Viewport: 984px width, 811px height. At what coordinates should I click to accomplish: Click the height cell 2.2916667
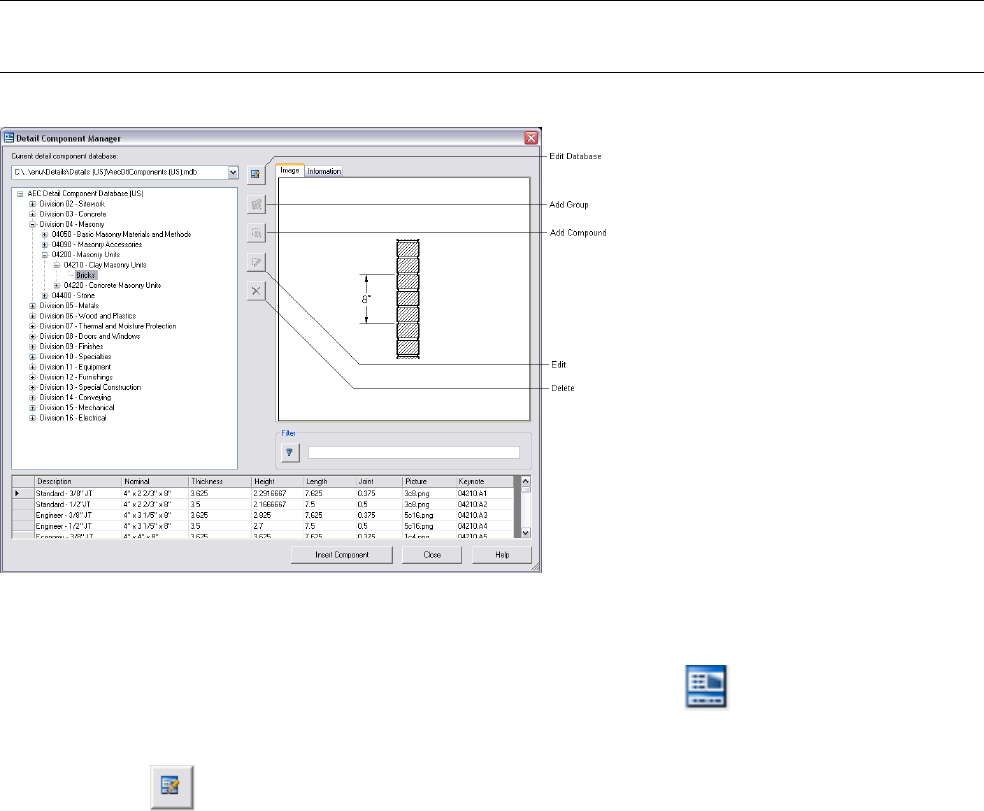pyautogui.click(x=277, y=493)
